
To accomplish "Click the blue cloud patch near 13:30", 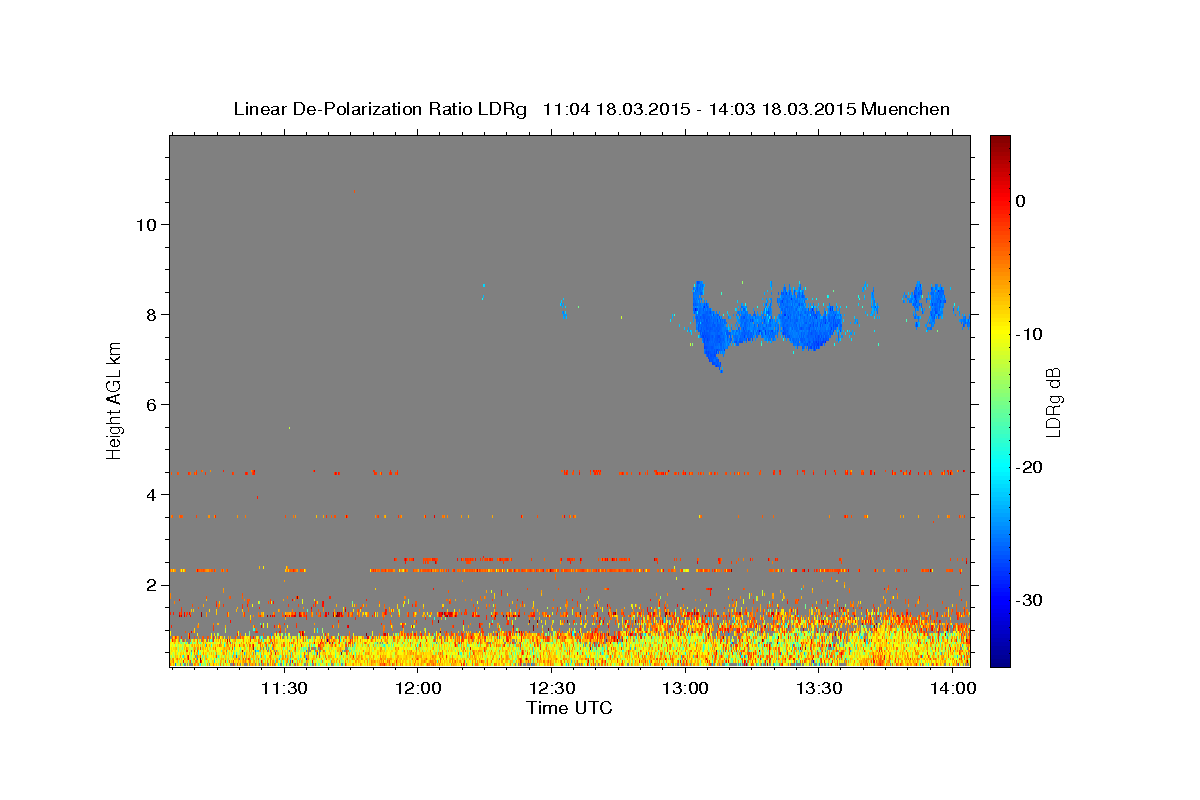I will point(810,318).
